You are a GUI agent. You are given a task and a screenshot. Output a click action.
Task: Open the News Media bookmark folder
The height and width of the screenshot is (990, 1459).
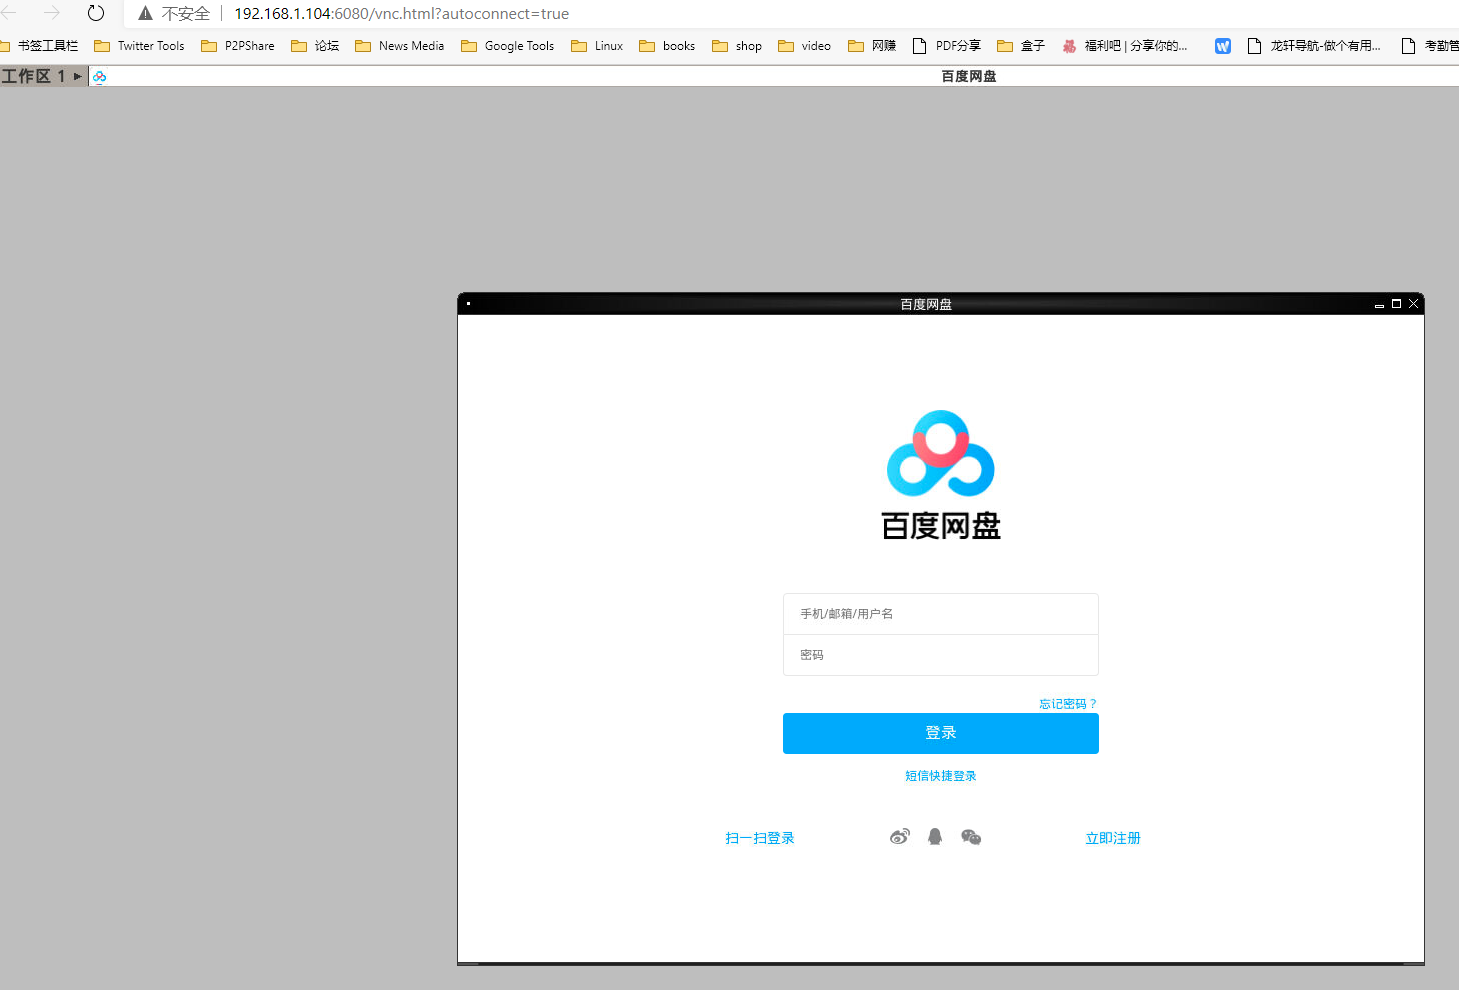[400, 46]
